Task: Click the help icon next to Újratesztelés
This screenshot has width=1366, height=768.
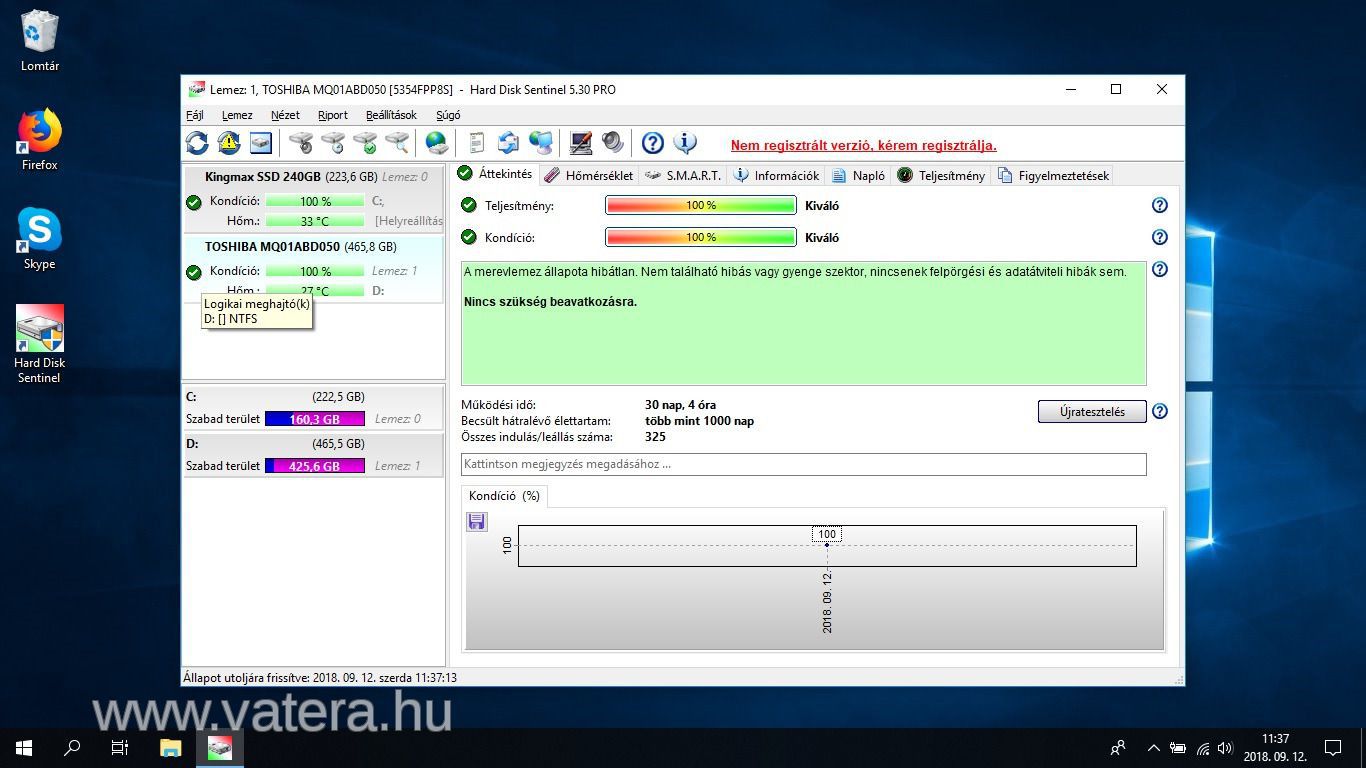Action: point(1160,411)
